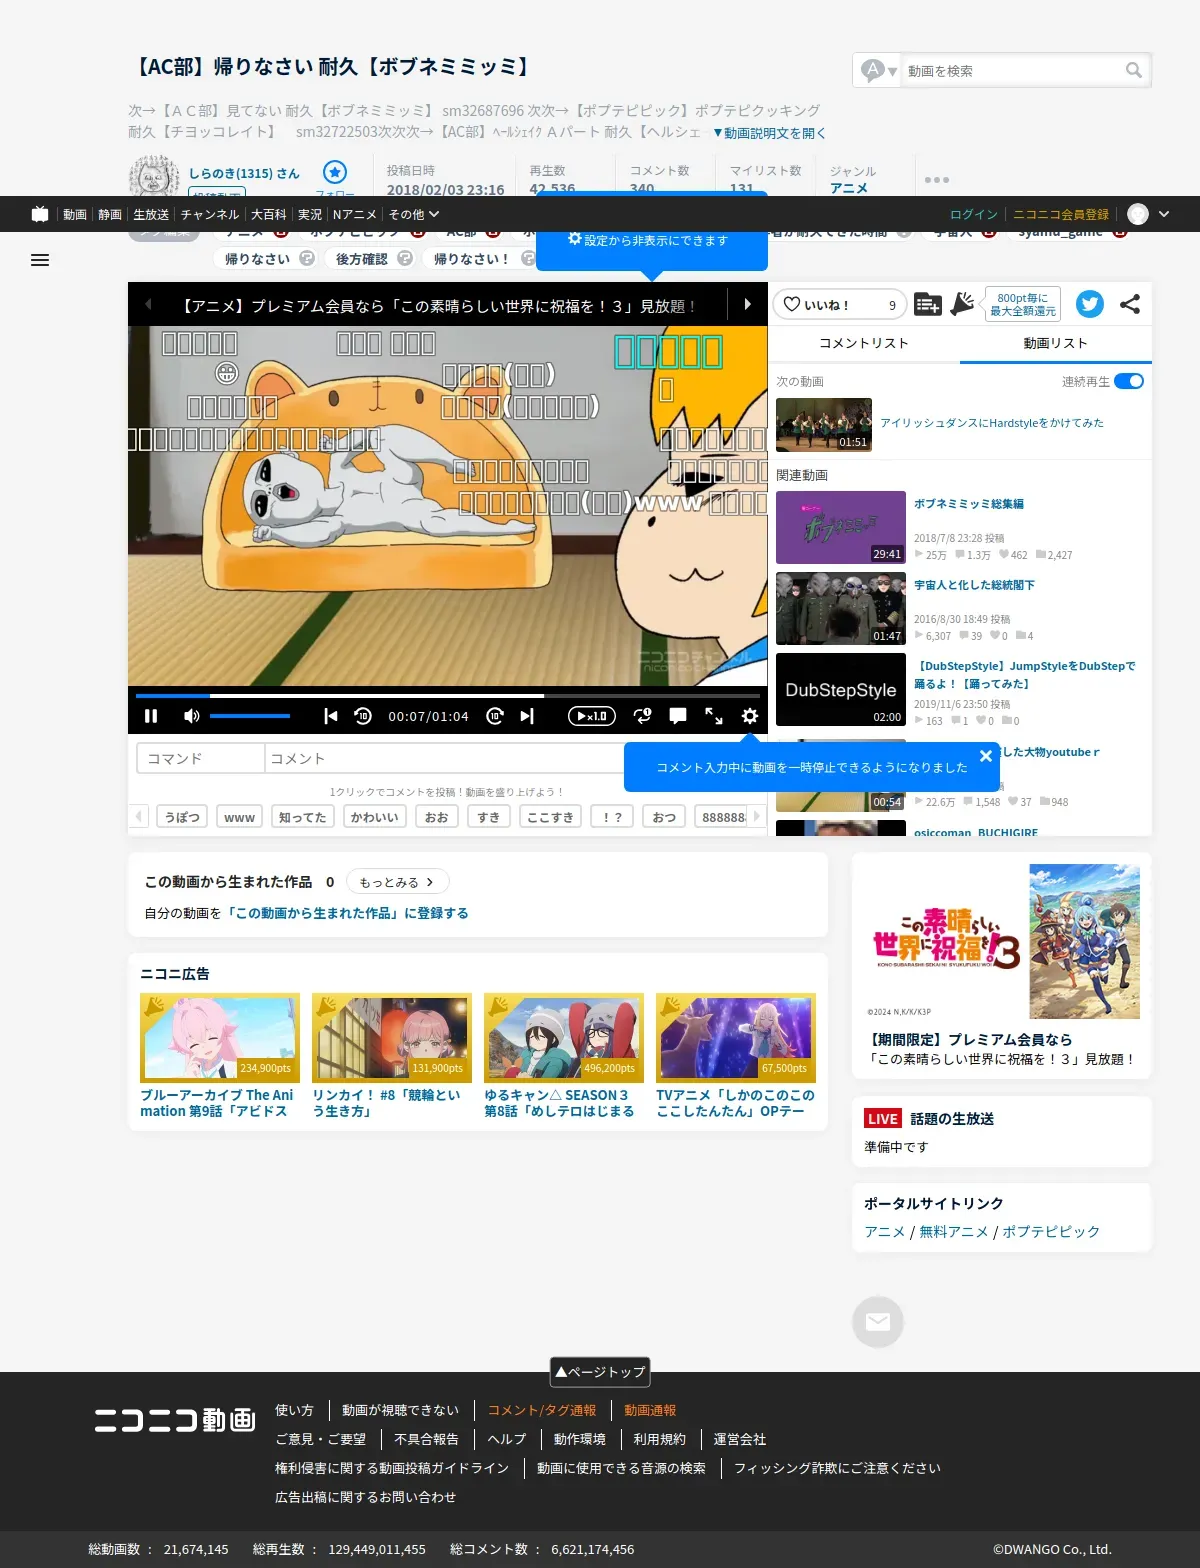Open ブルーアーカイブ ad thumbnail
This screenshot has height=1568, width=1200.
click(x=220, y=1038)
